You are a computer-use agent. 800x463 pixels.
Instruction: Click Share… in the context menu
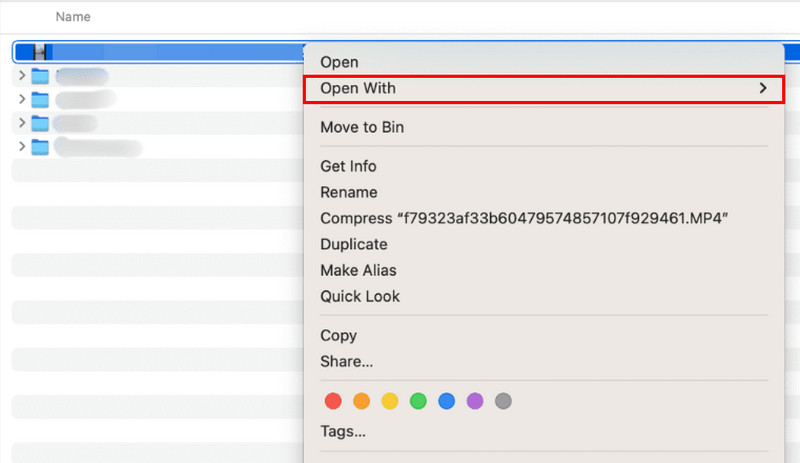pyautogui.click(x=346, y=361)
